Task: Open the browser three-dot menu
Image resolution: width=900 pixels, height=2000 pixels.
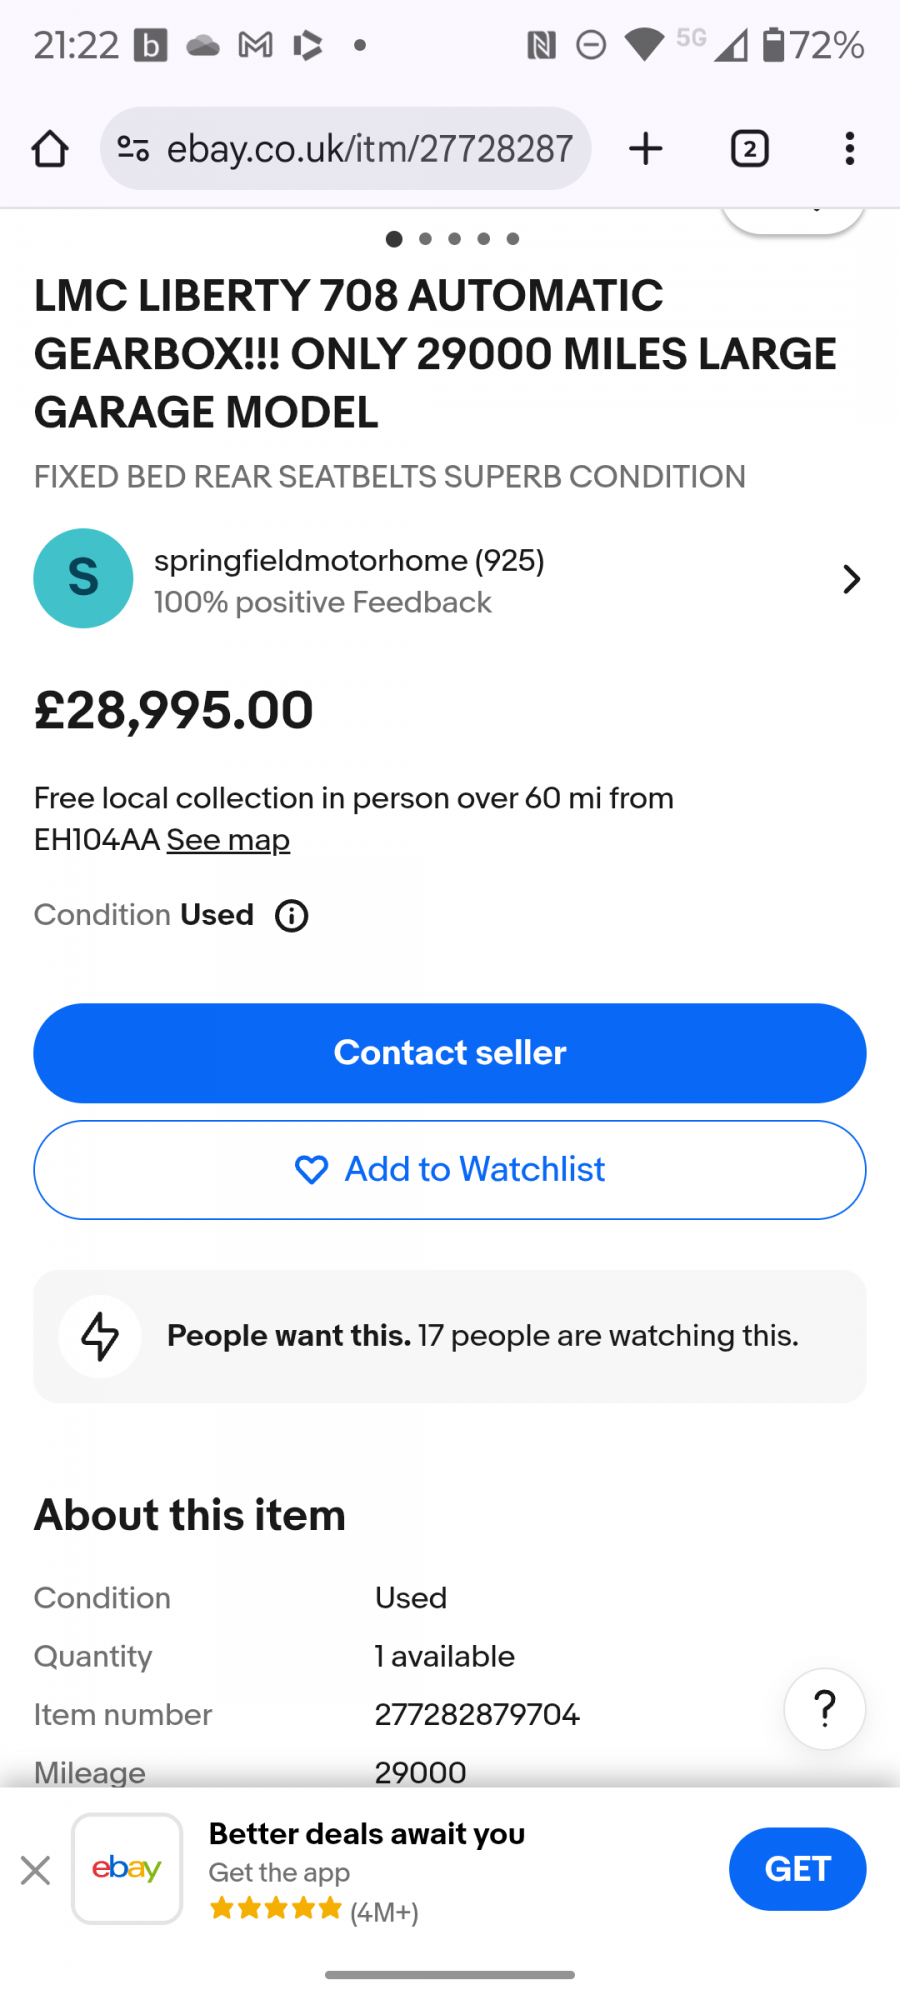Action: (849, 149)
